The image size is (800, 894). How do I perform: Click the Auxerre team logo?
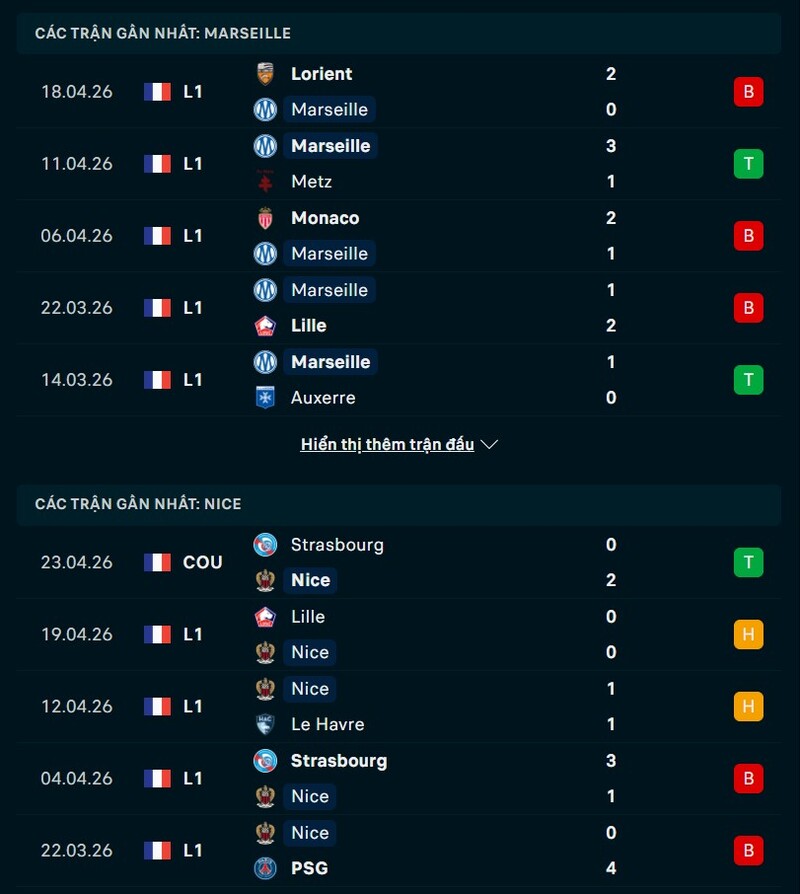click(264, 397)
